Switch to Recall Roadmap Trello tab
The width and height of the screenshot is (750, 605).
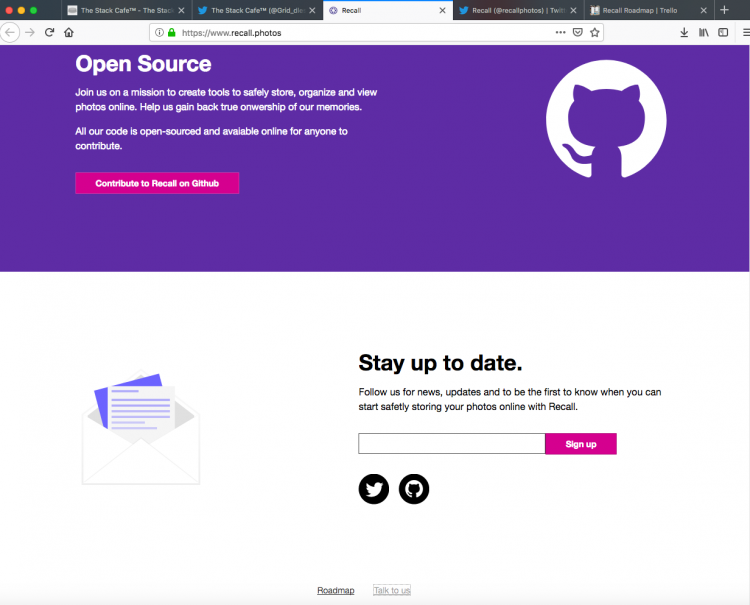(x=649, y=10)
